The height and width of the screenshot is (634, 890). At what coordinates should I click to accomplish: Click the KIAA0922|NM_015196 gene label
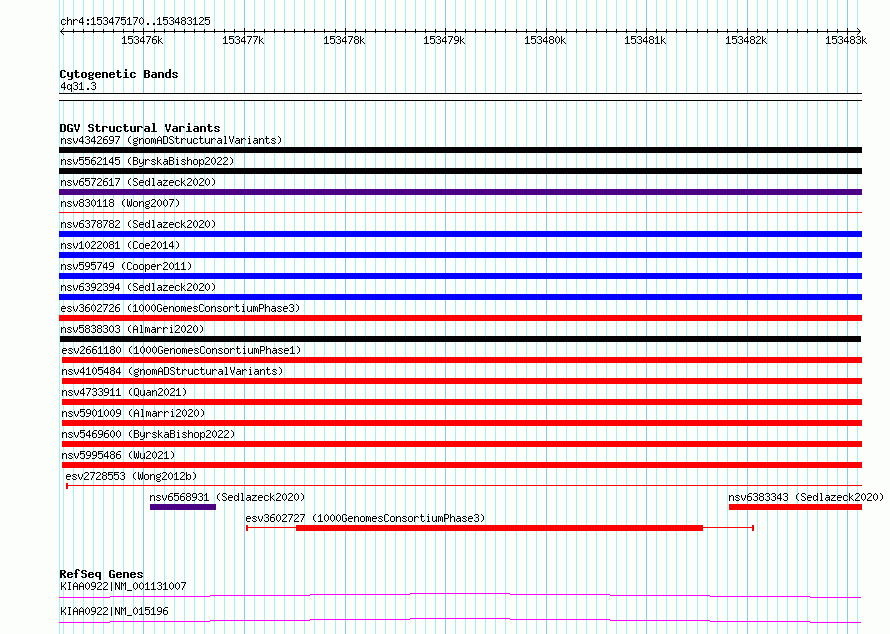click(x=114, y=611)
